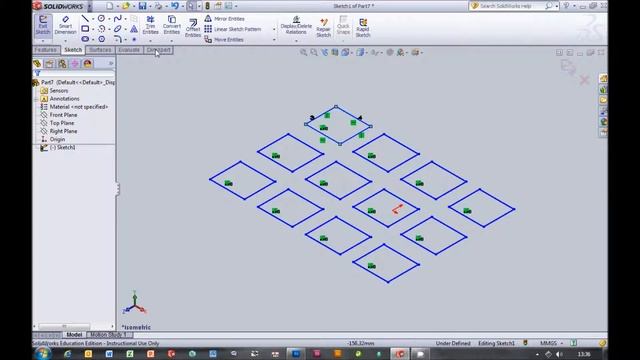640x360 pixels.
Task: Click the Open file icon
Action: 125,6
